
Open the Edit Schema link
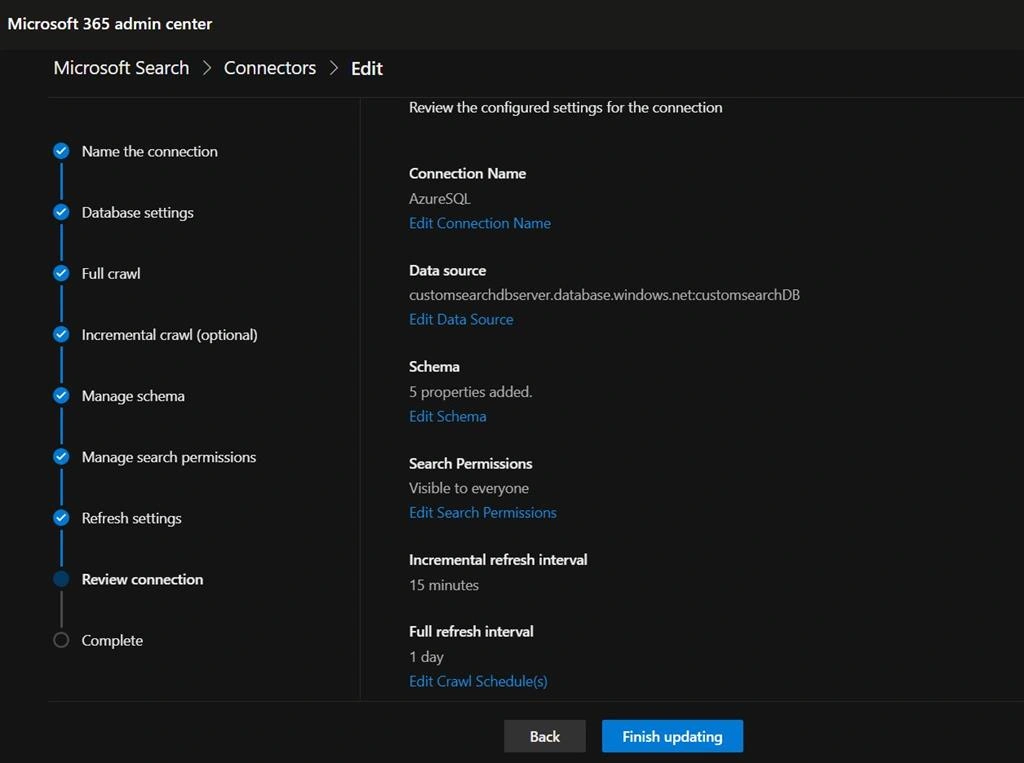448,416
